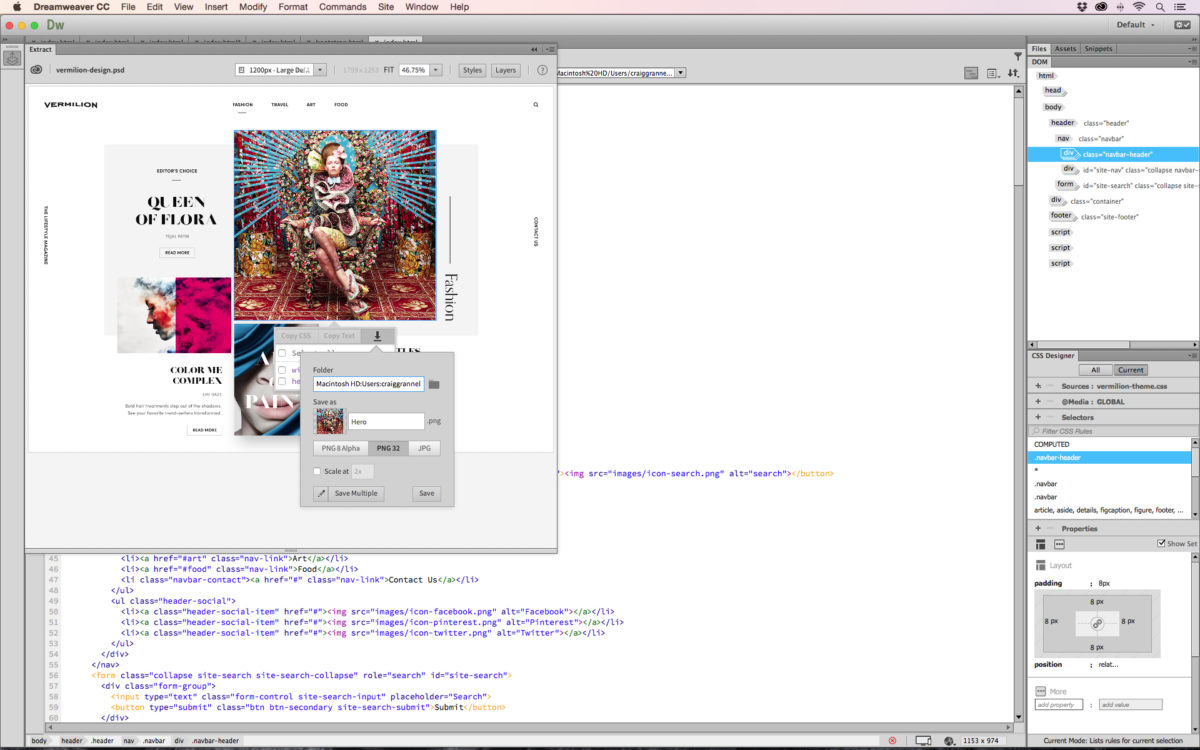Viewport: 1200px width, 750px height.
Task: Click the download asset icon above the export popup
Action: 377,335
